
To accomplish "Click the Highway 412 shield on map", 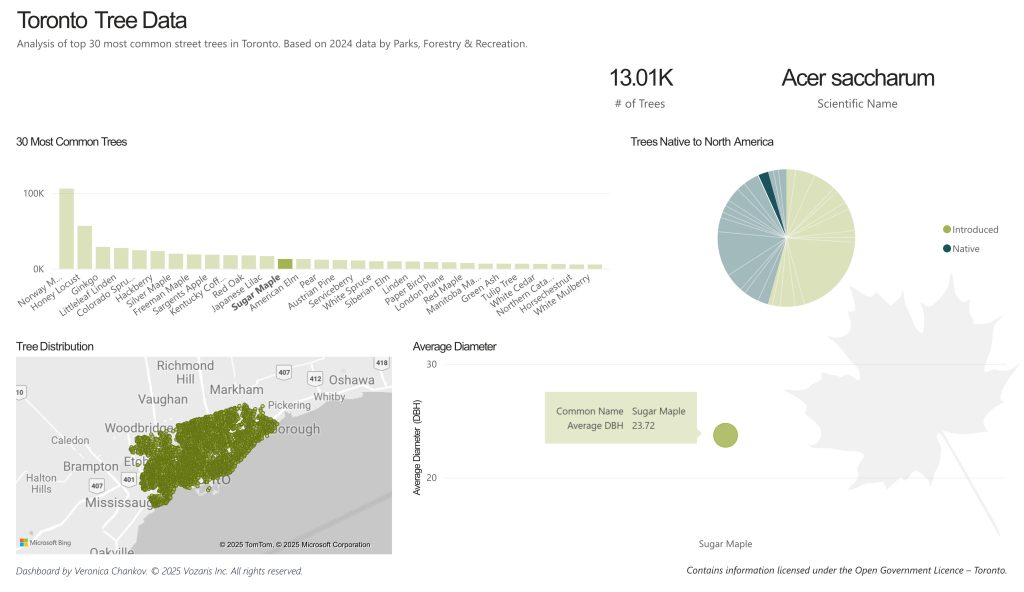I will point(315,379).
